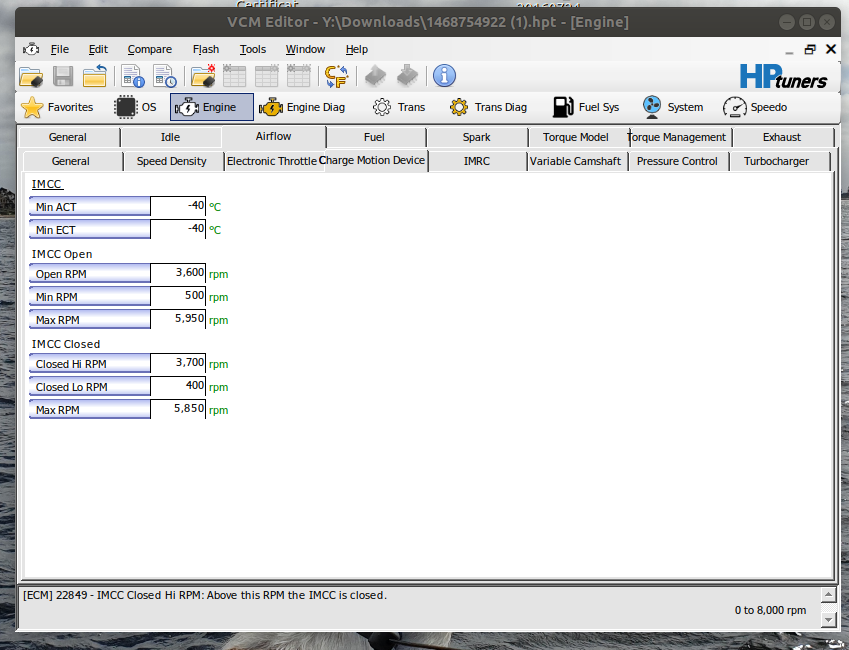The height and width of the screenshot is (650, 849).
Task: Click the open file folder icon
Action: click(x=31, y=76)
